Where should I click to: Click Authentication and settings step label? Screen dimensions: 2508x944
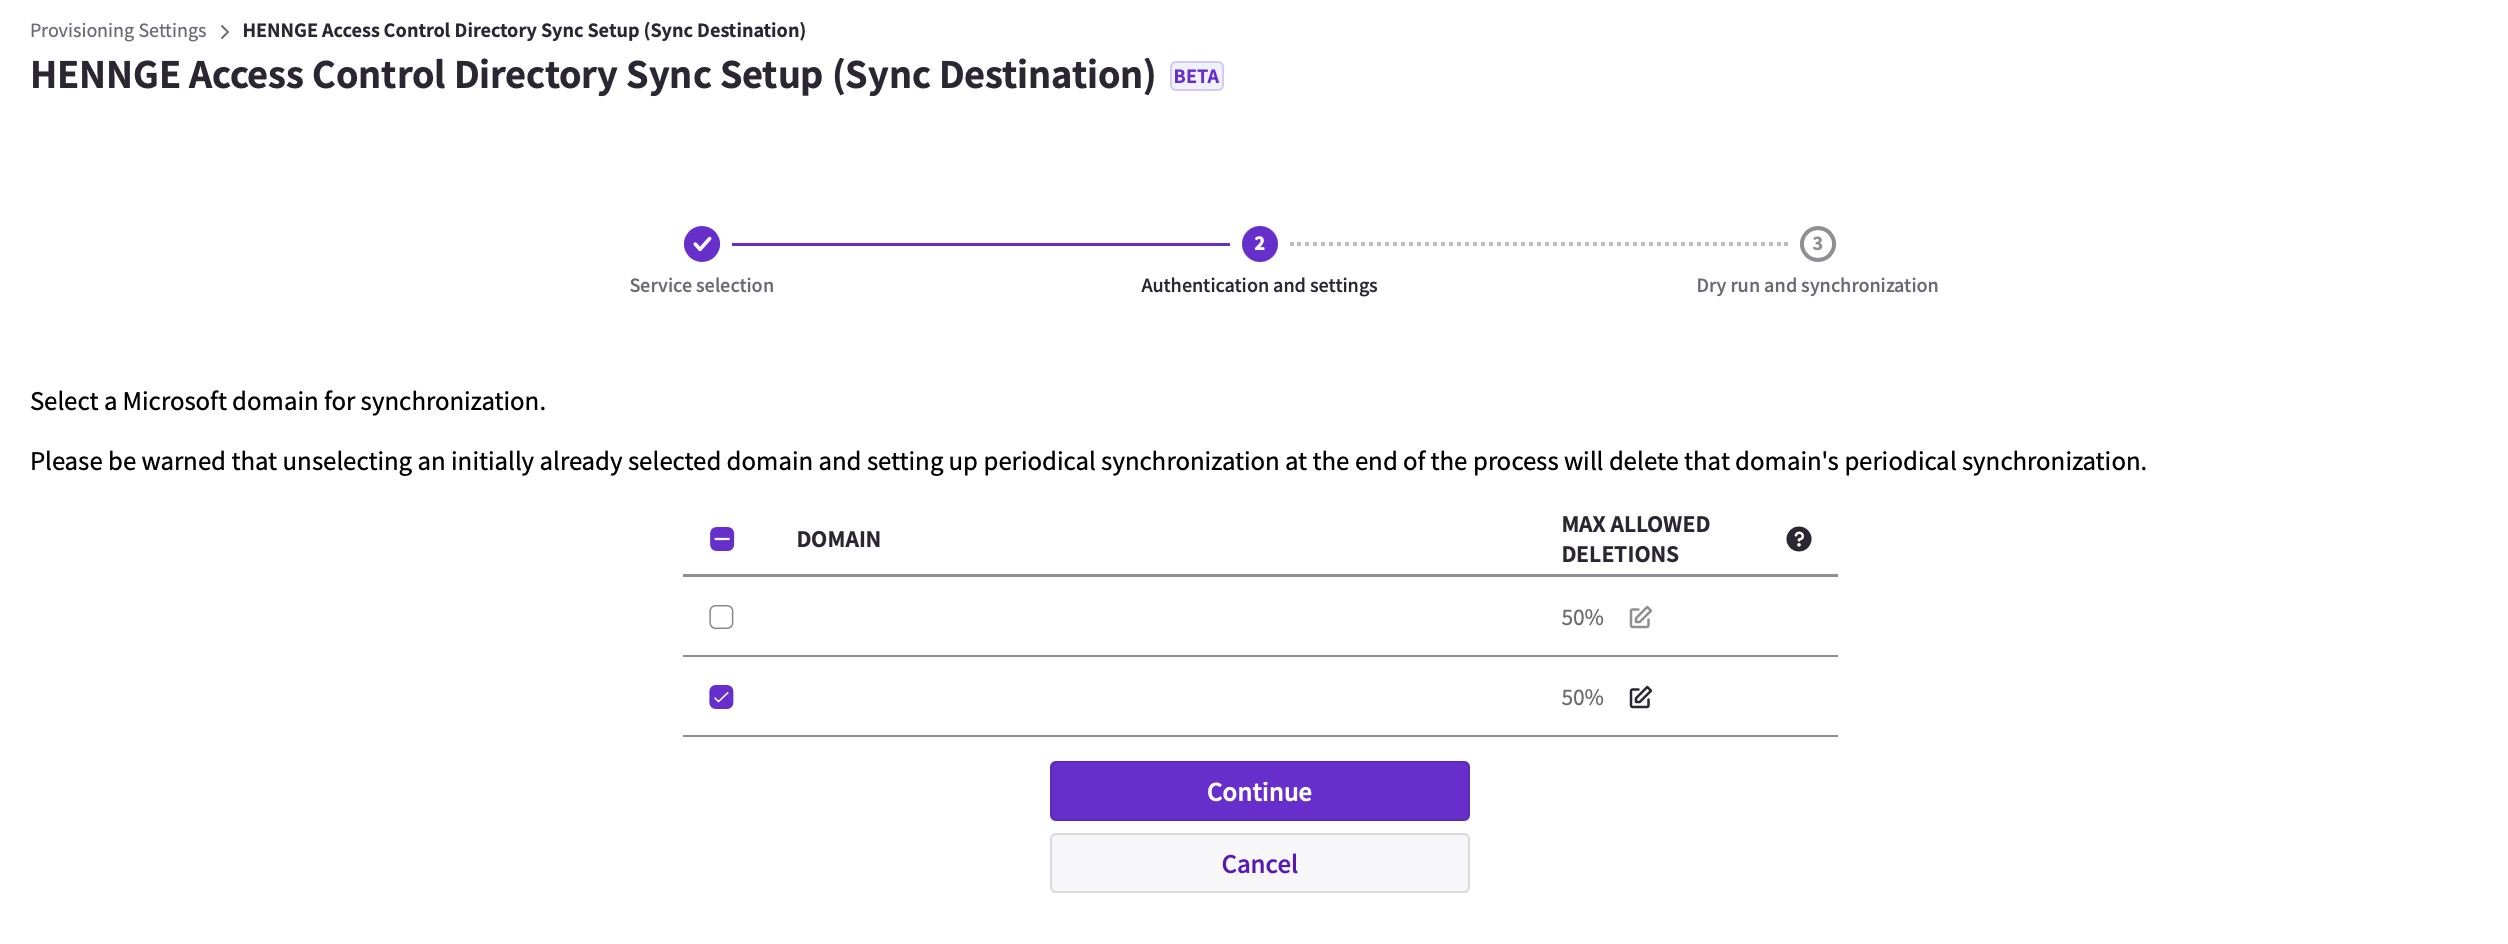point(1259,285)
